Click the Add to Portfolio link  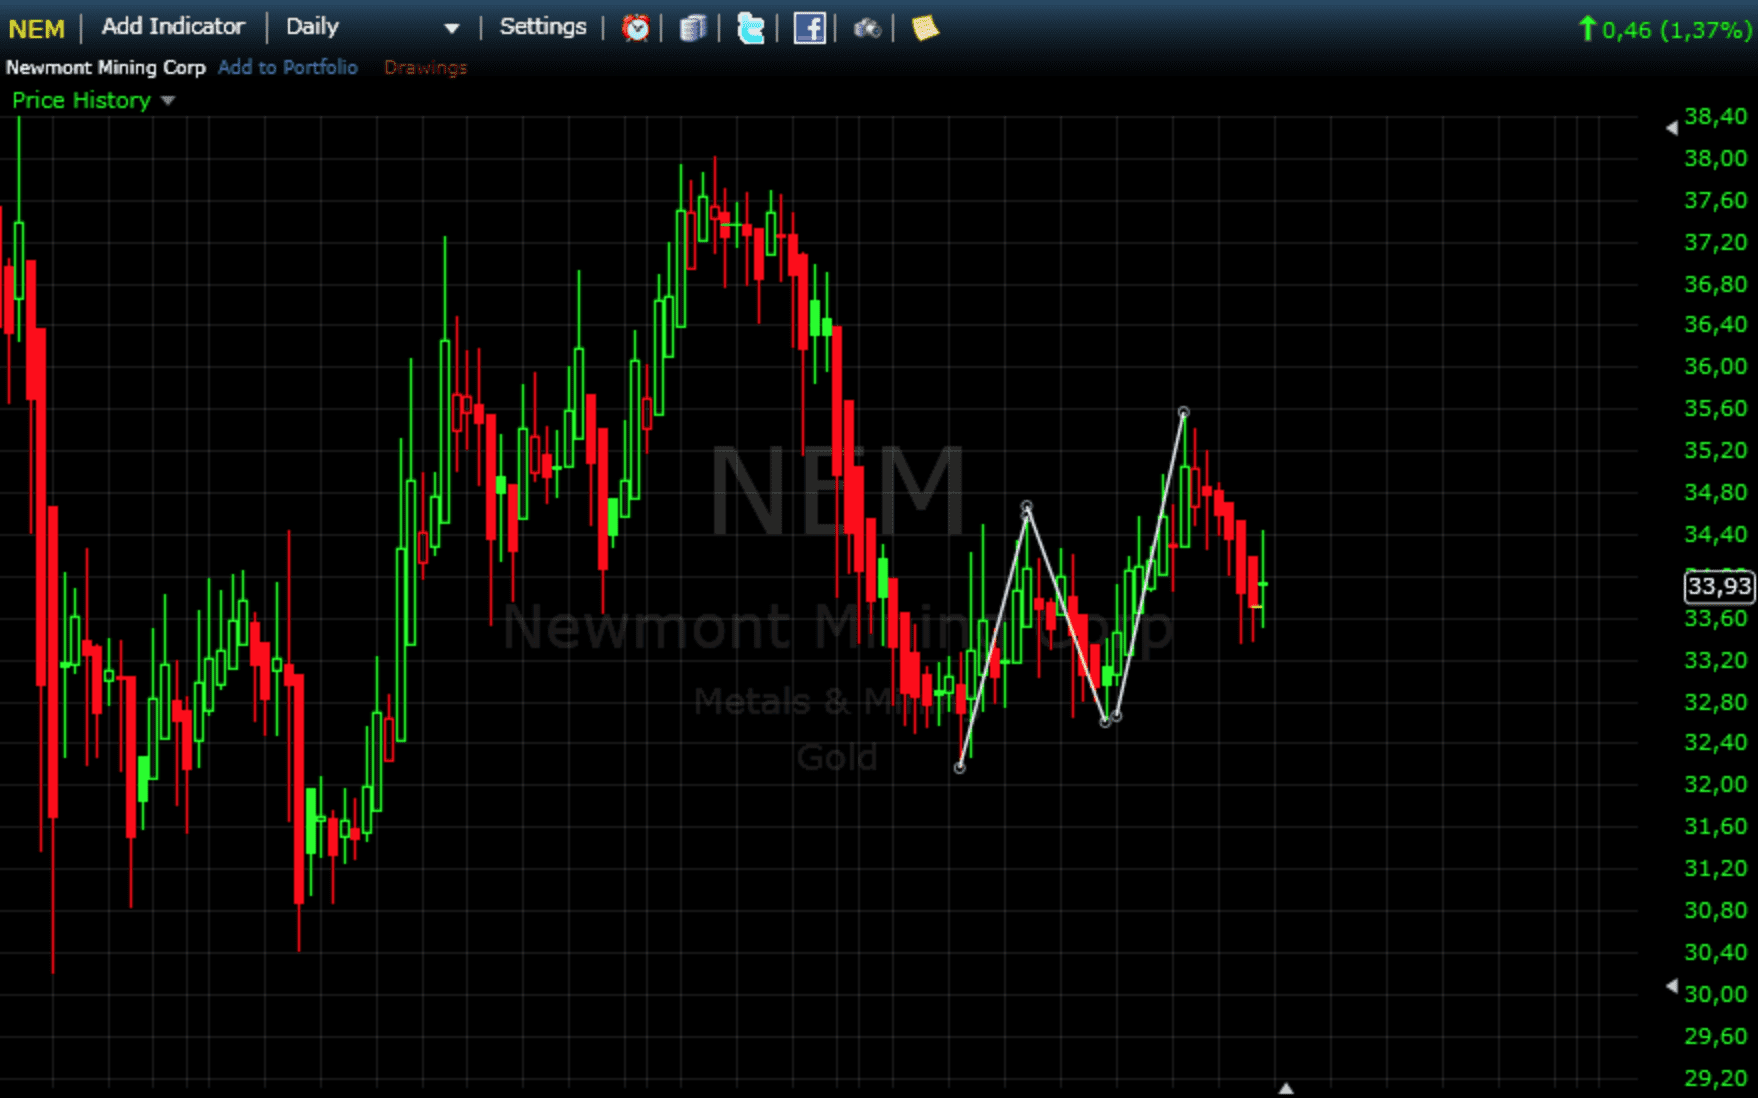point(288,67)
